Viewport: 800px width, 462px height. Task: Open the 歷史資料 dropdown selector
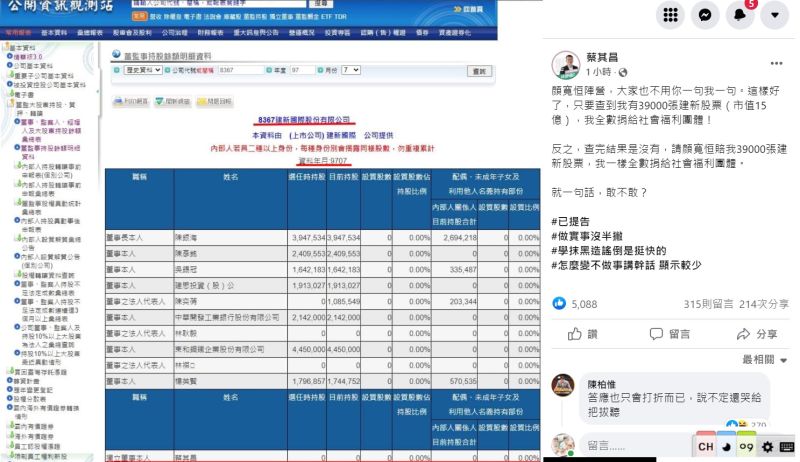coord(143,70)
